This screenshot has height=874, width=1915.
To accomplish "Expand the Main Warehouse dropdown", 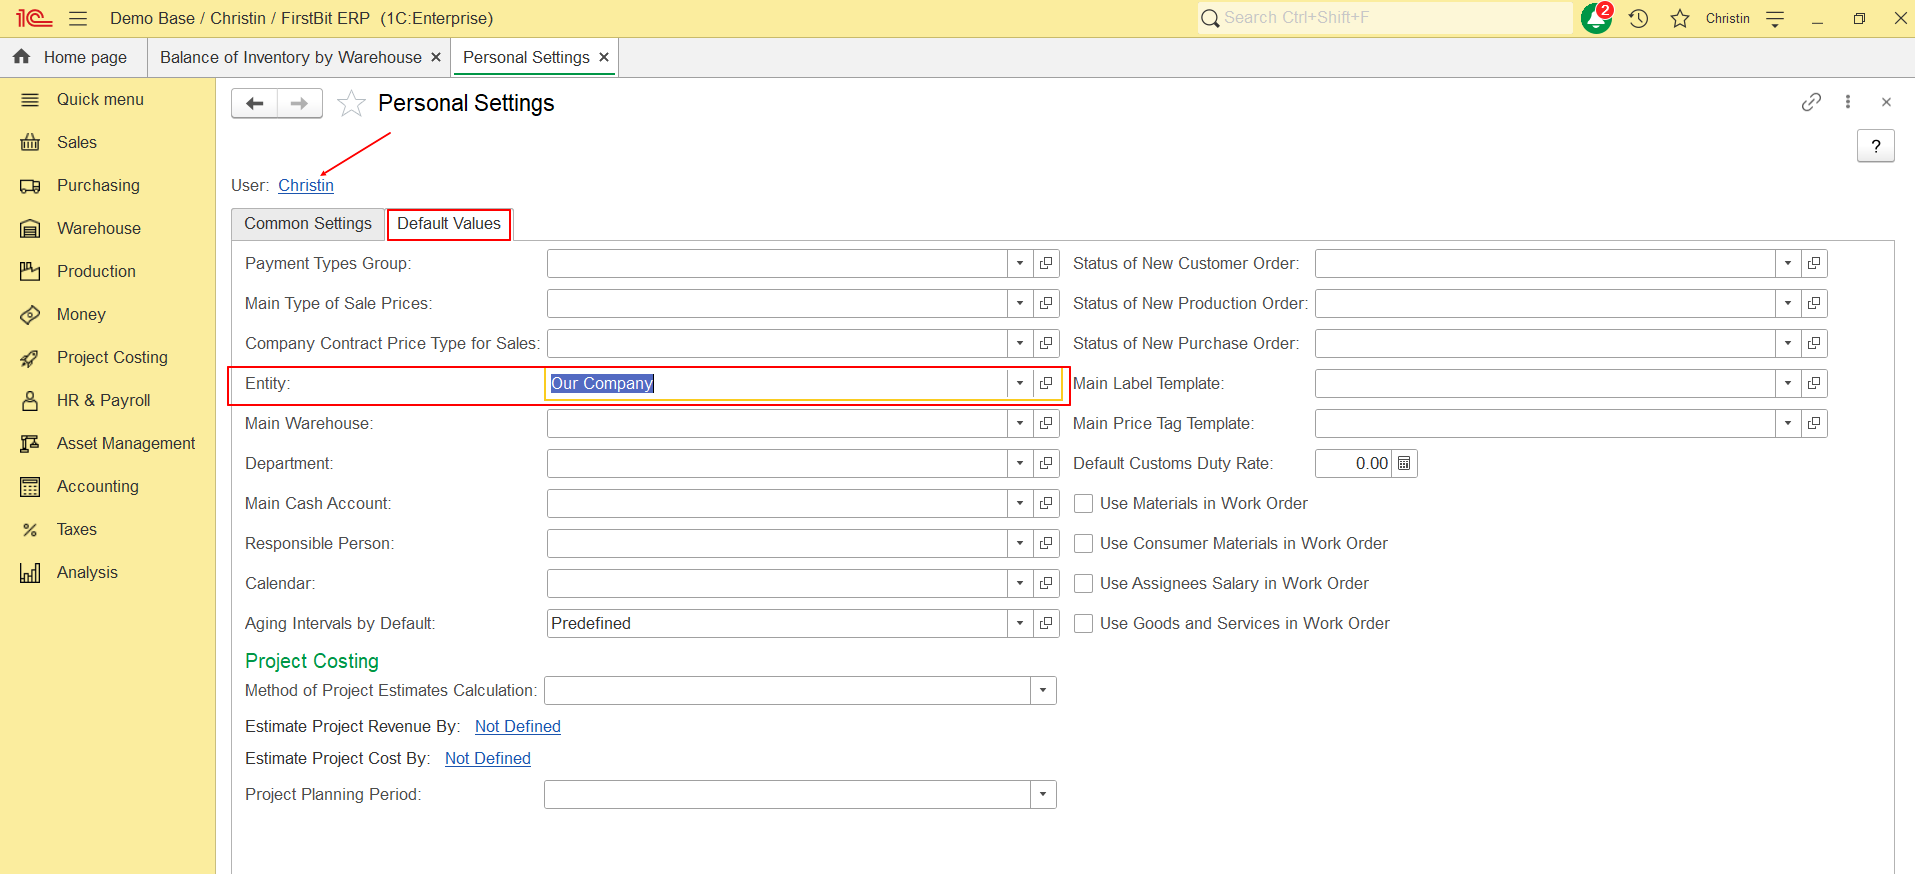I will 1020,424.
